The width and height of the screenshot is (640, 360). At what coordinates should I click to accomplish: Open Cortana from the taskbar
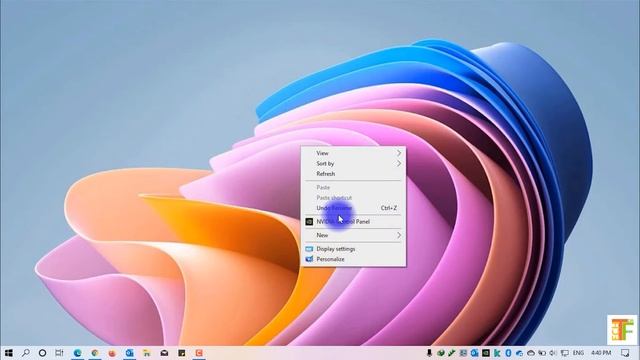[x=42, y=353]
